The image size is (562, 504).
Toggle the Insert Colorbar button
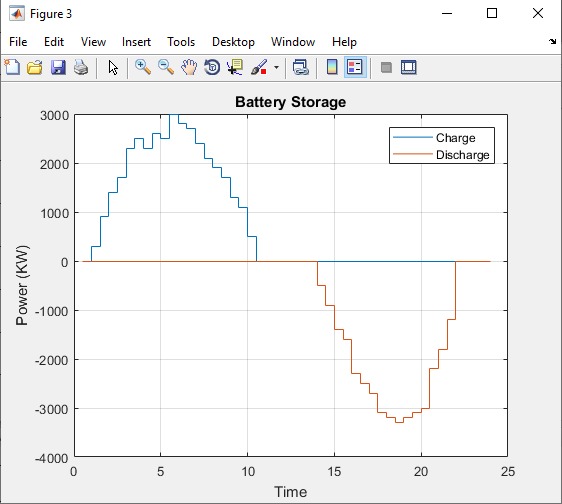pos(332,67)
